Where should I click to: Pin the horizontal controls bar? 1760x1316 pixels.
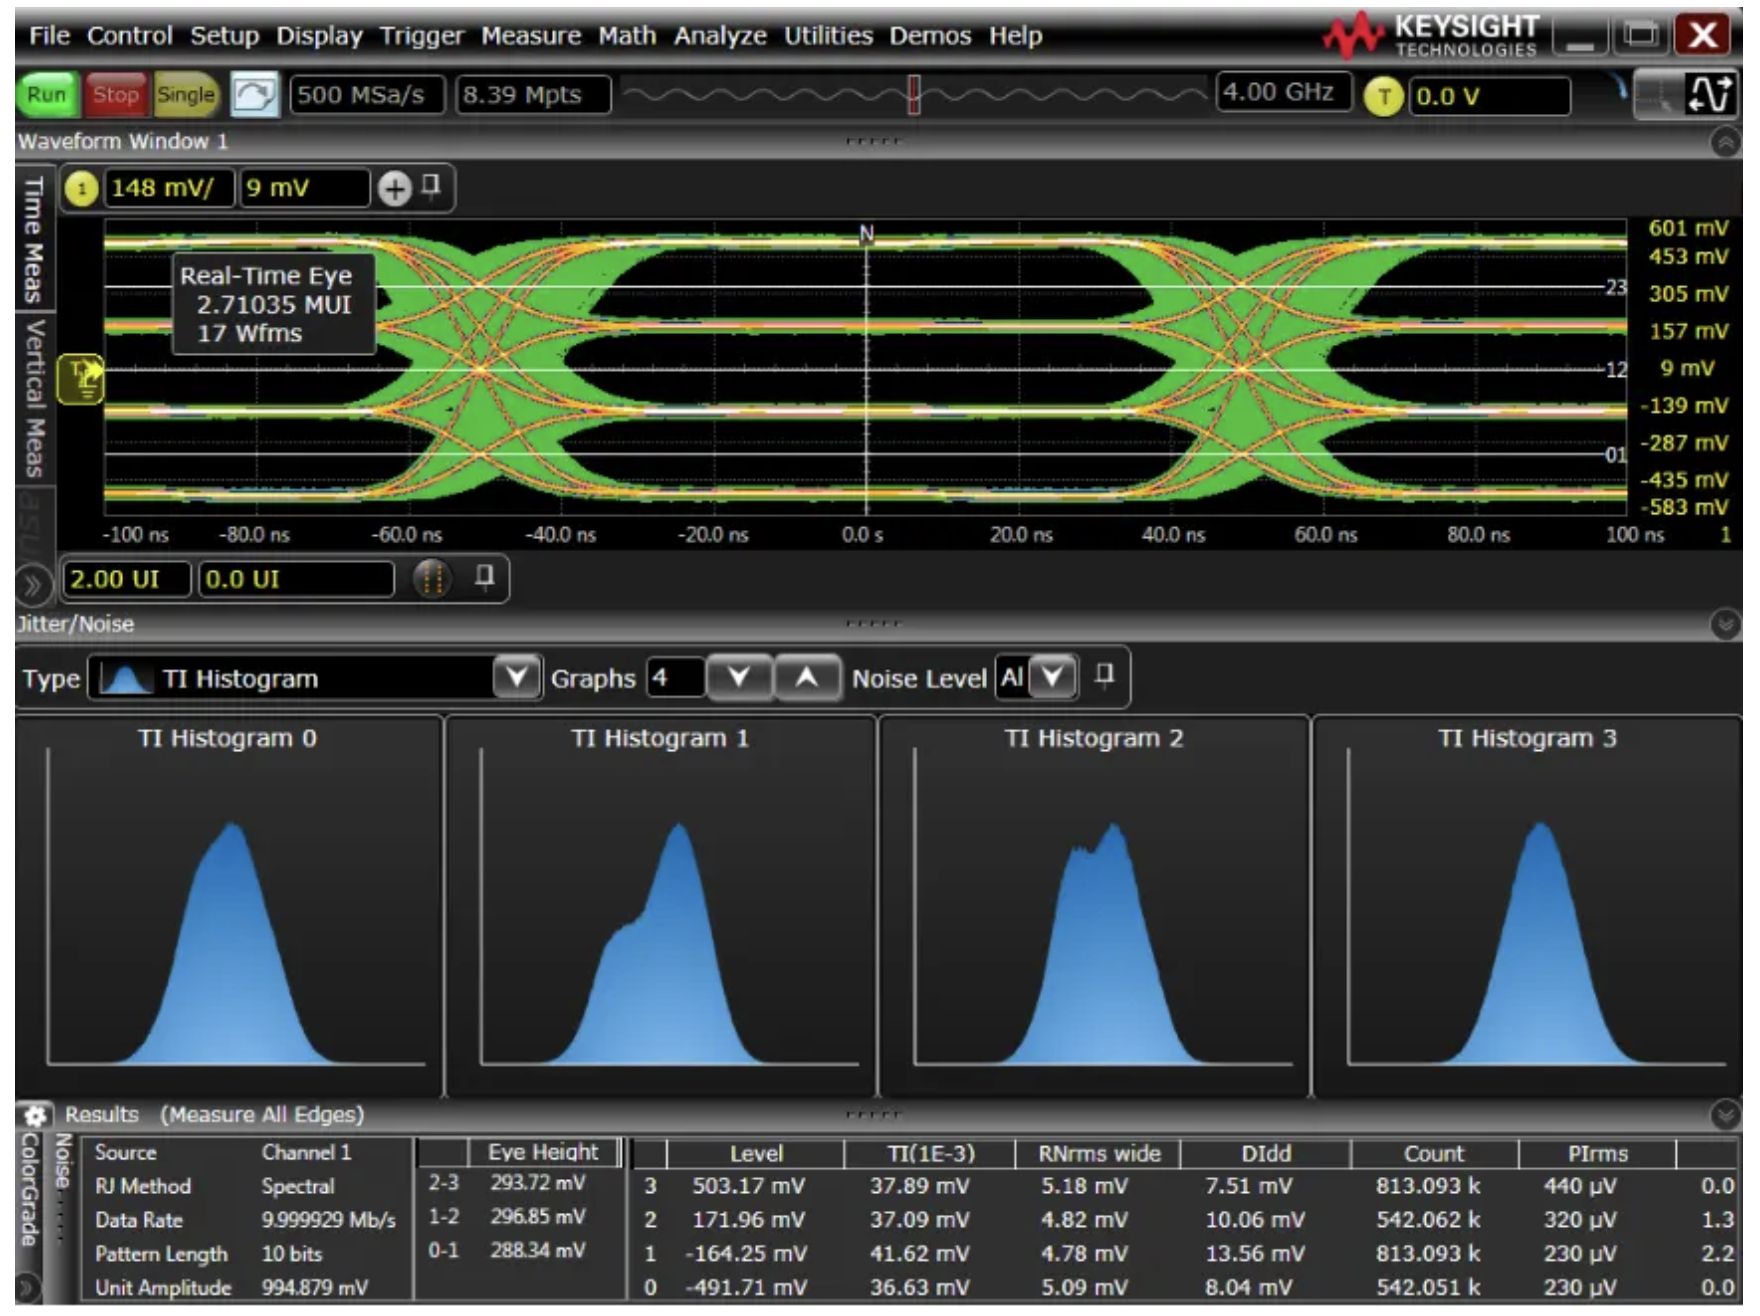[485, 577]
